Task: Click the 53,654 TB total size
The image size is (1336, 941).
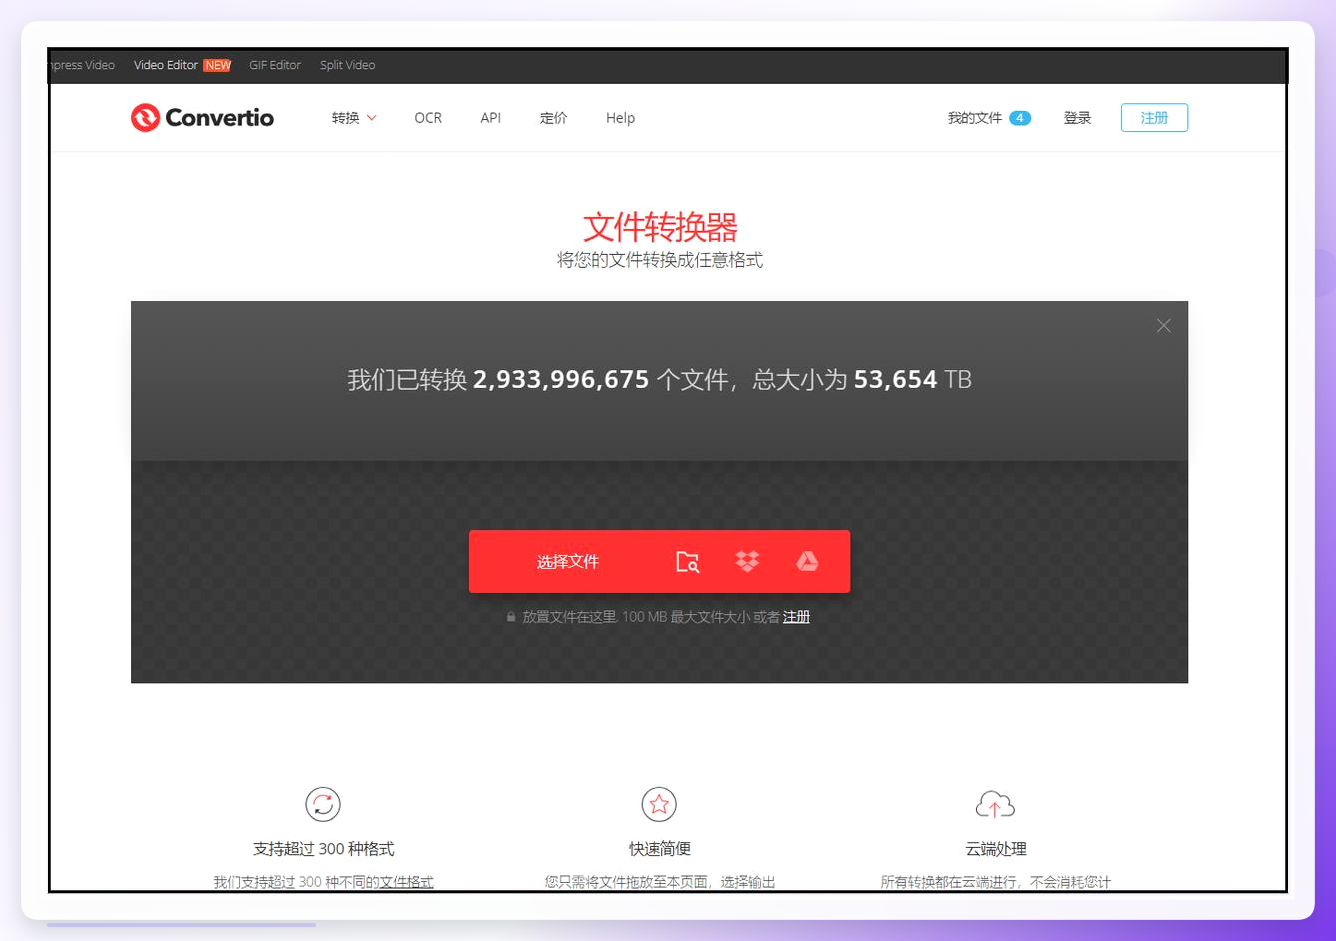Action: 912,380
